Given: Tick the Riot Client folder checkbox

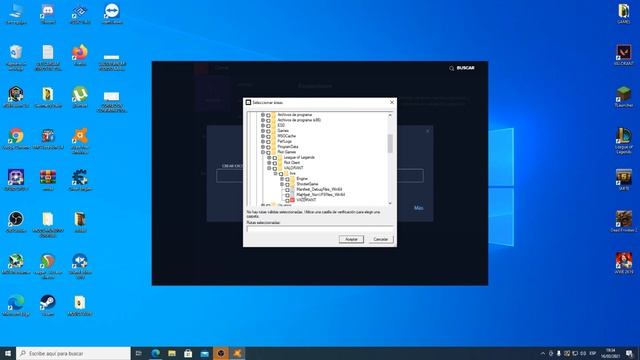Looking at the screenshot, I should click(x=275, y=163).
